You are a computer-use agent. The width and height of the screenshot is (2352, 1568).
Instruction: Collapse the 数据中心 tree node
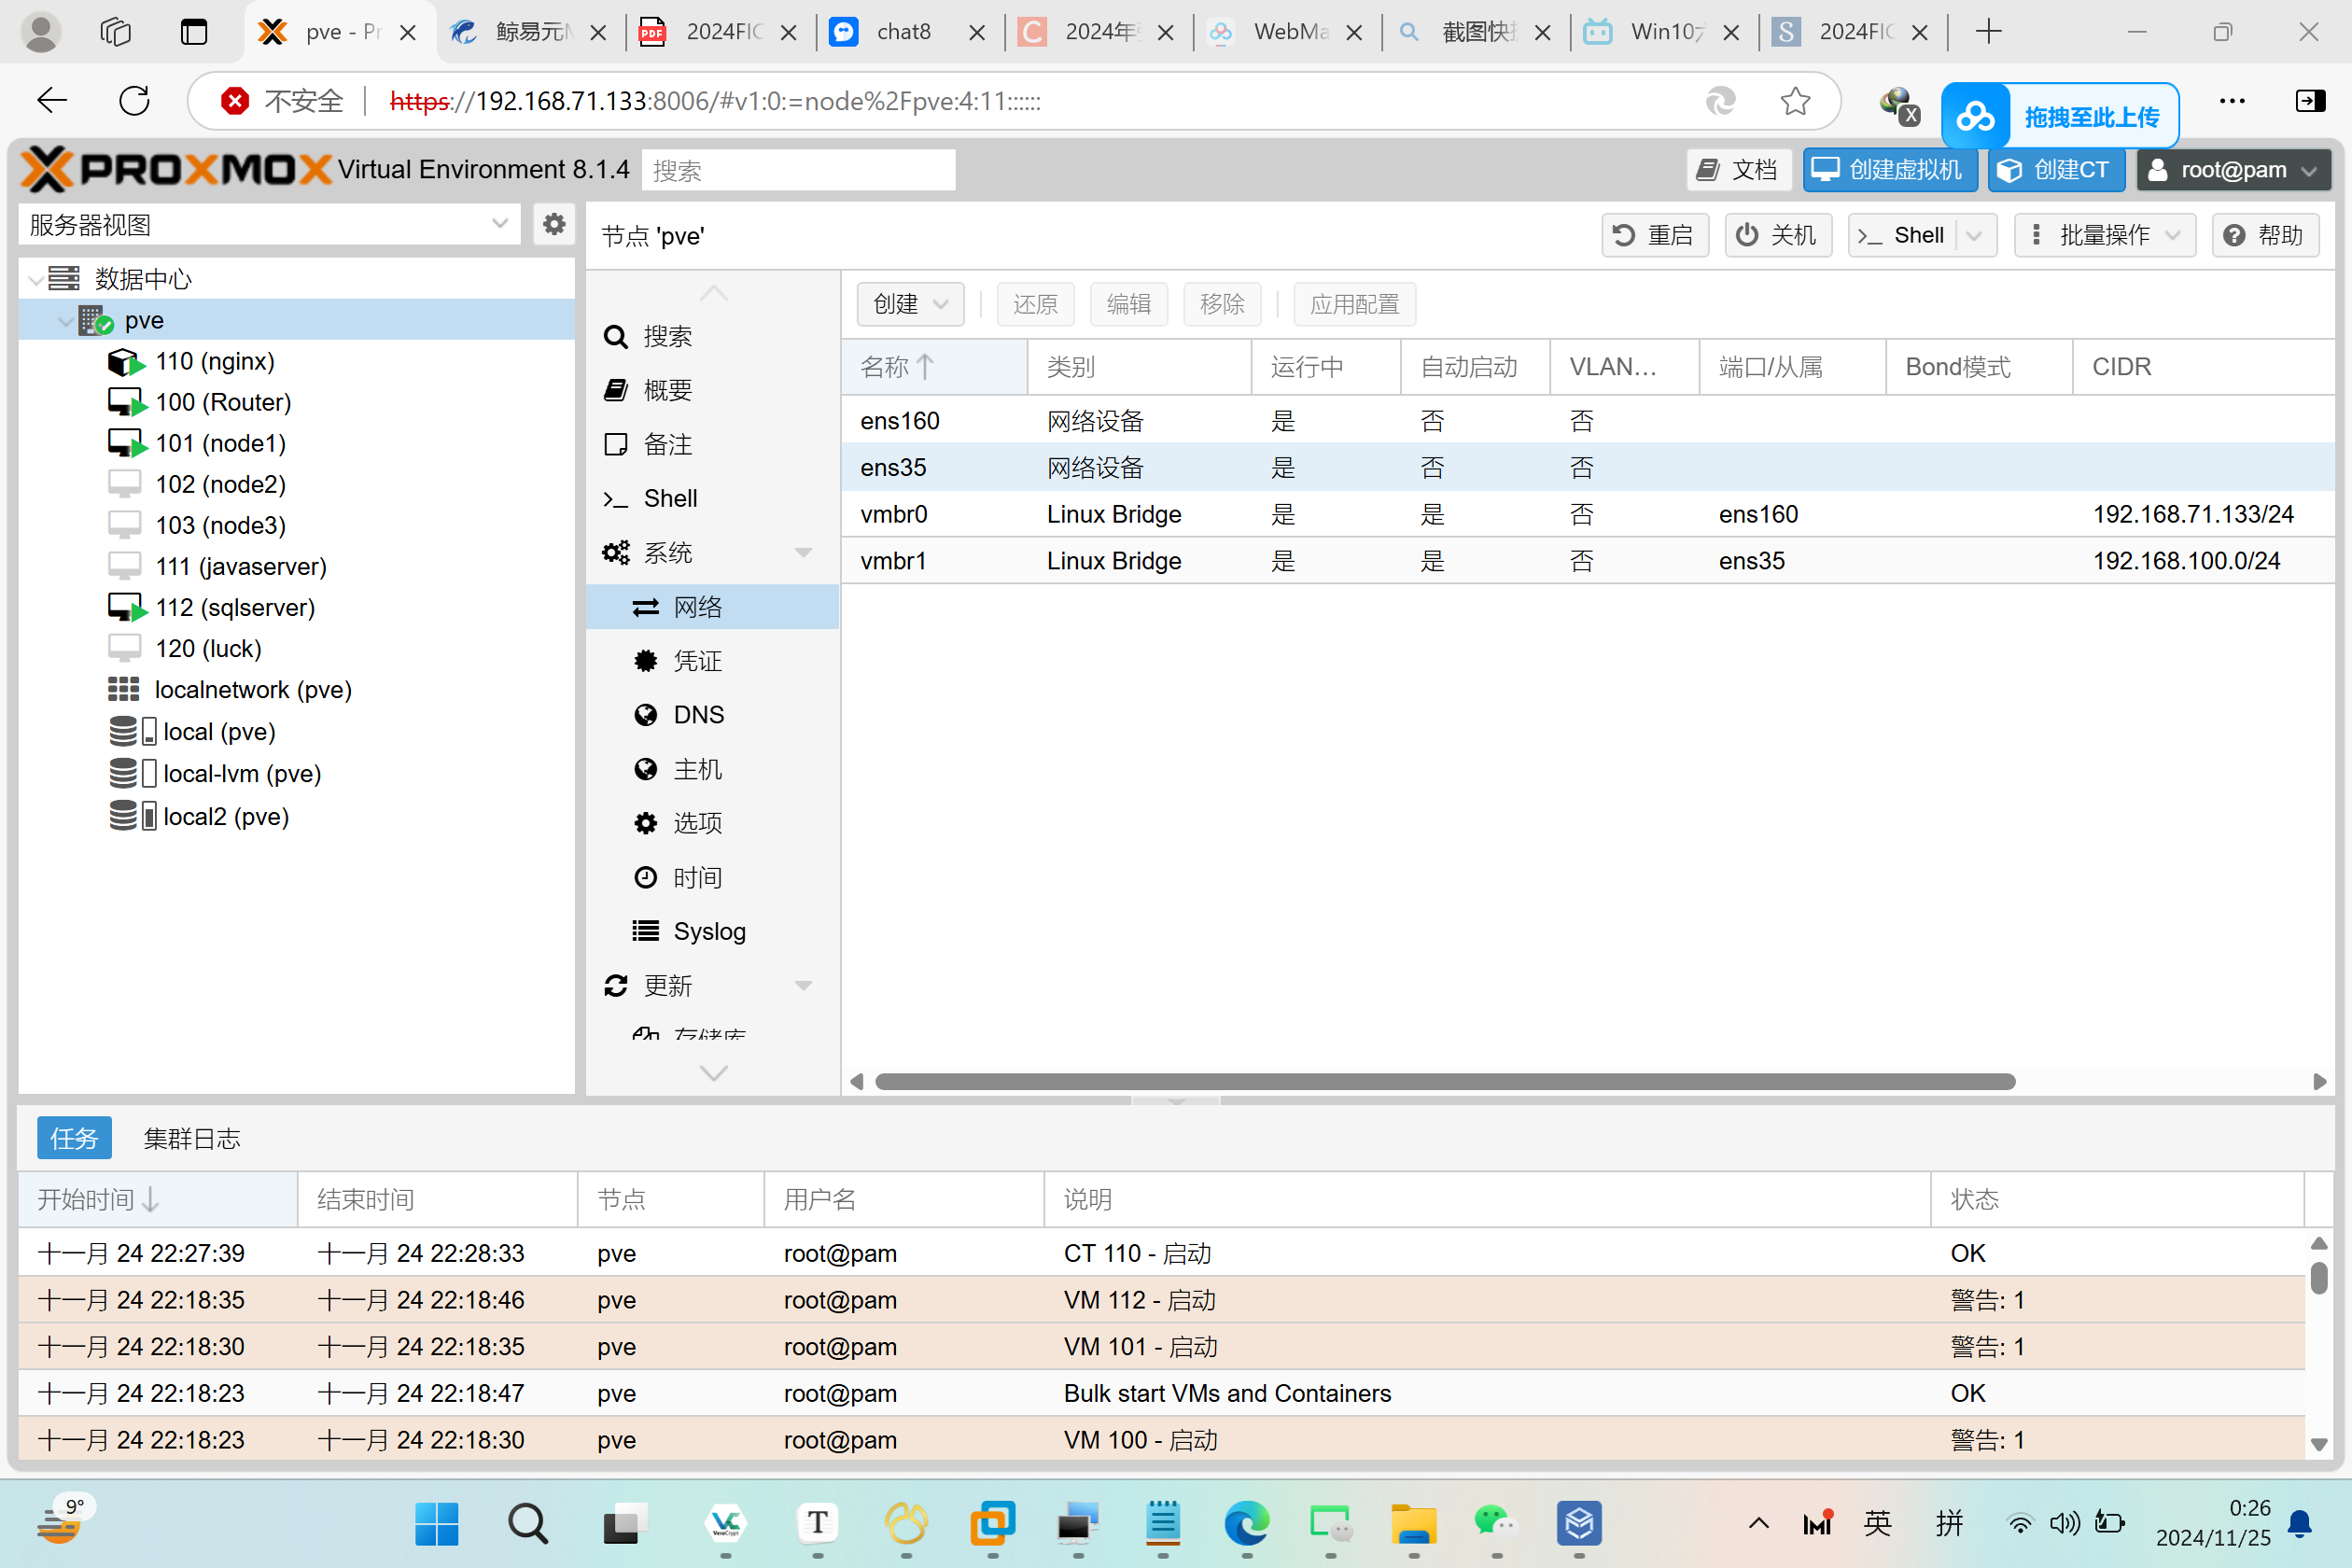pyautogui.click(x=36, y=279)
